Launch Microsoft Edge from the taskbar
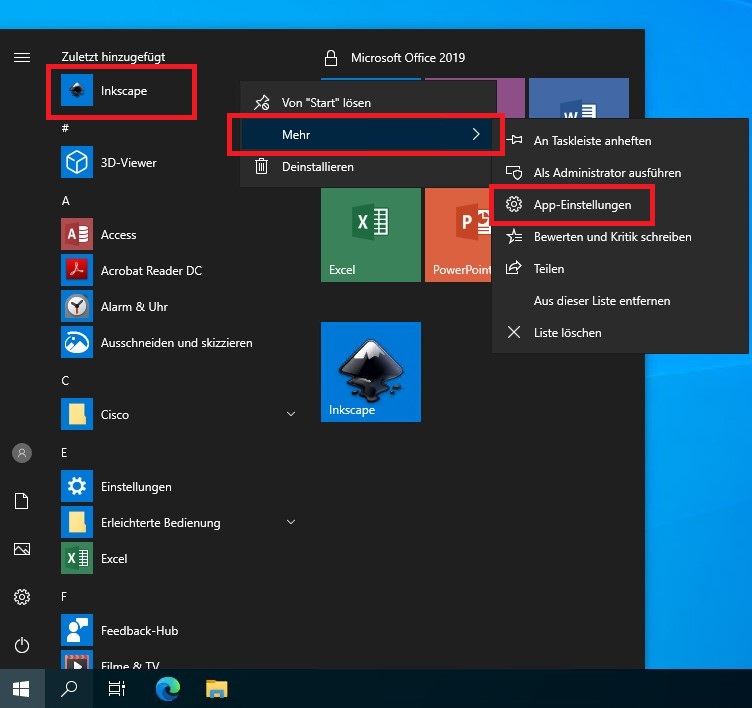752x708 pixels. [x=167, y=688]
